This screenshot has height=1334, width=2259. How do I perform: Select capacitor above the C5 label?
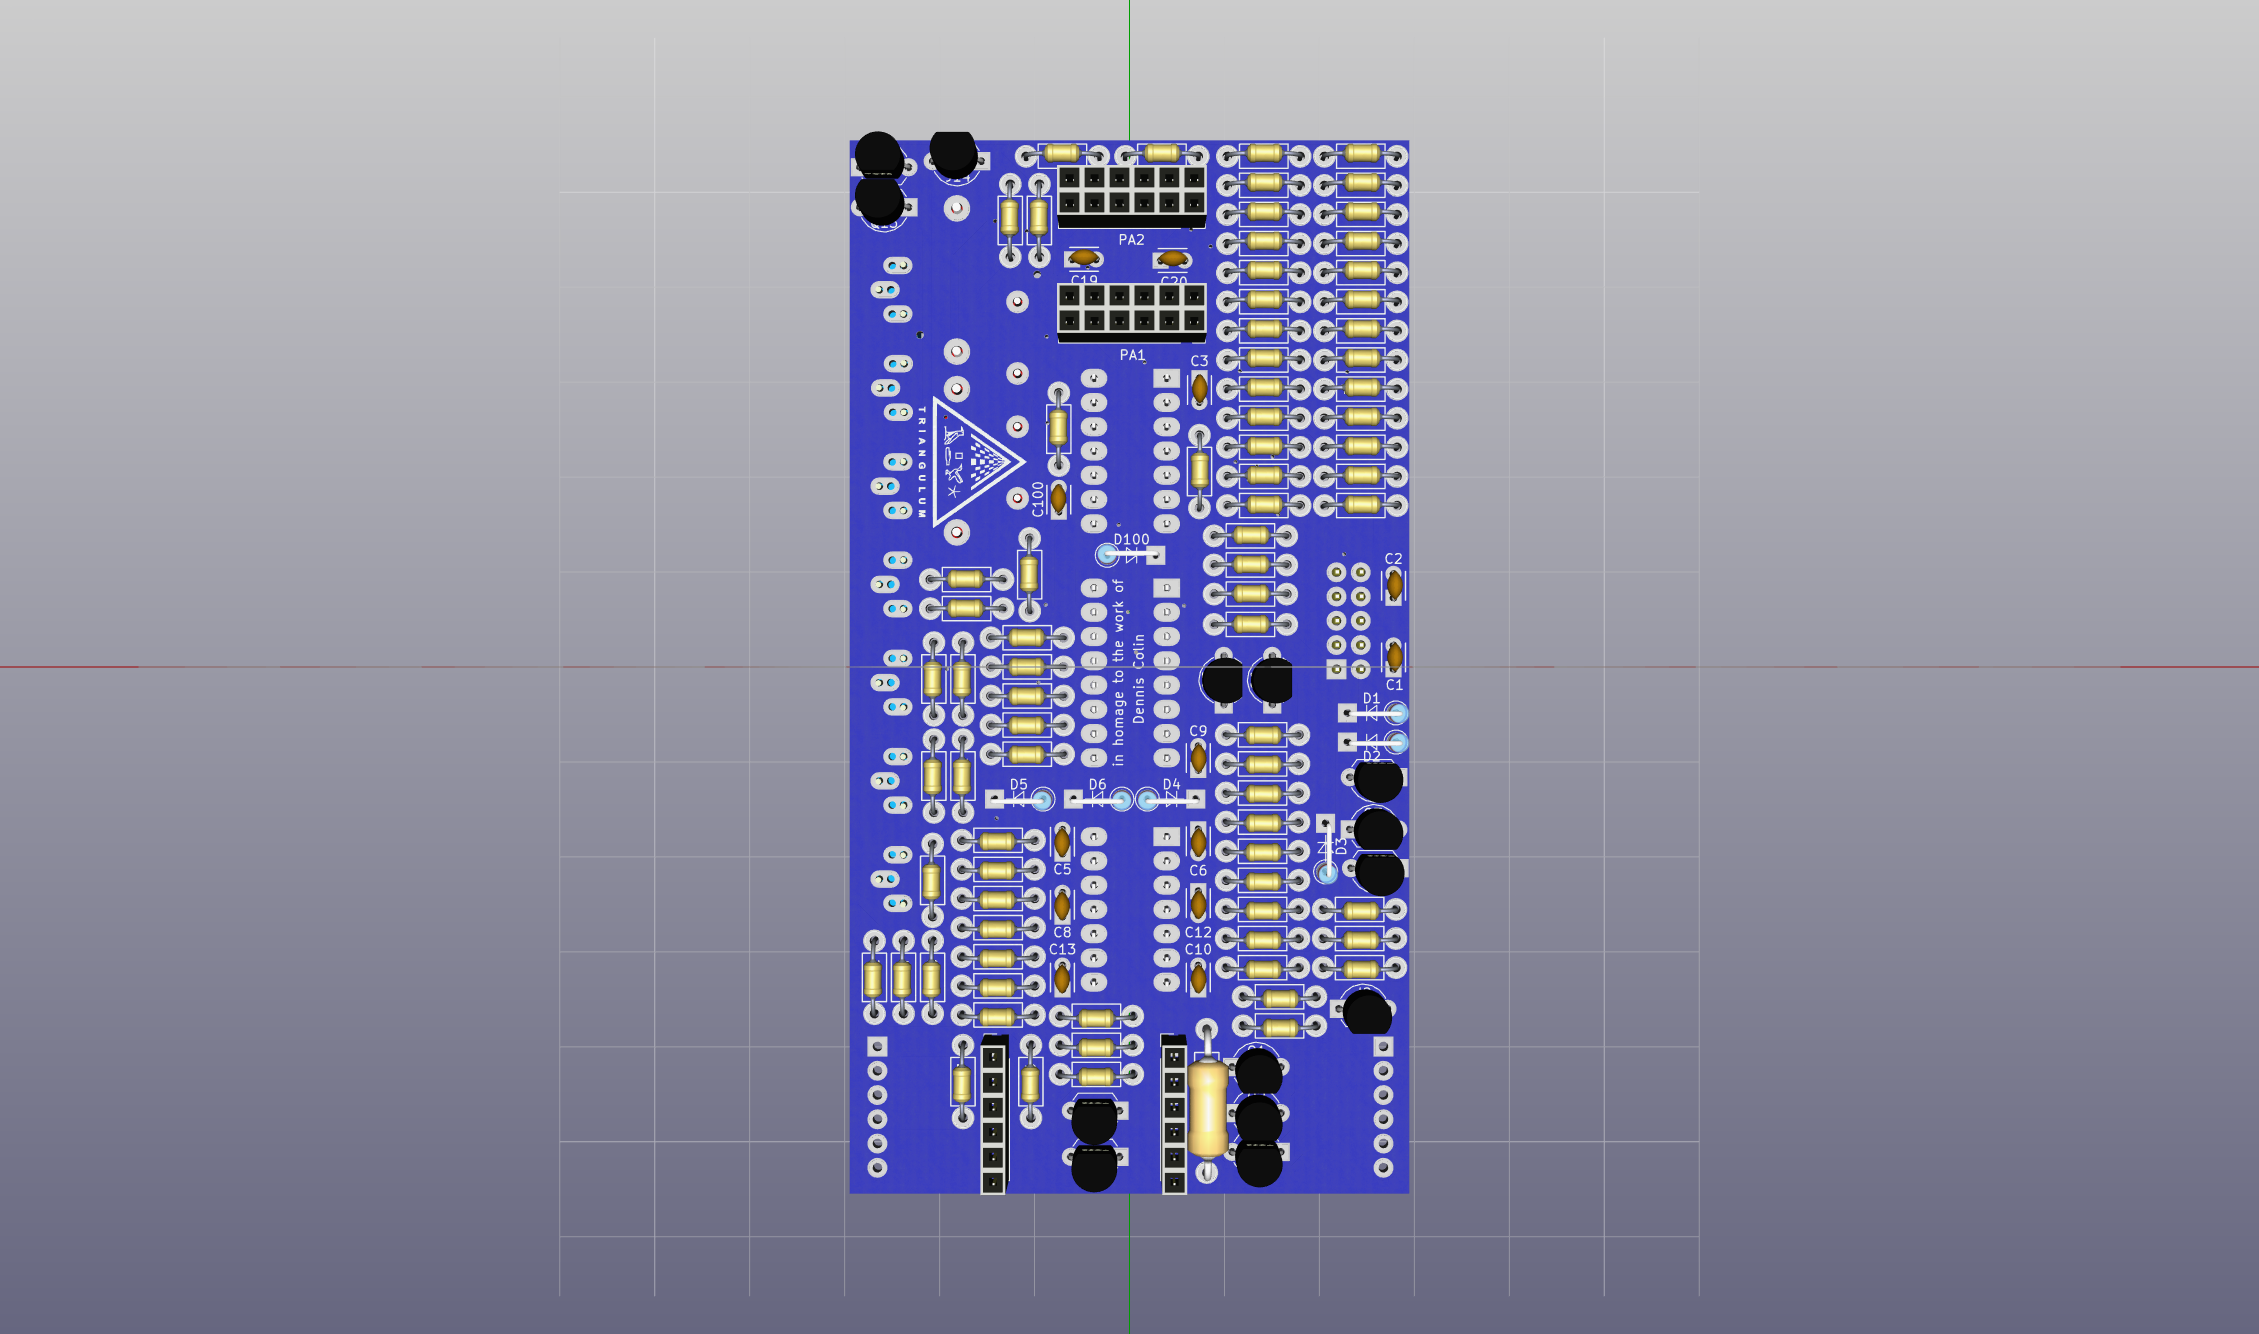pos(1062,842)
